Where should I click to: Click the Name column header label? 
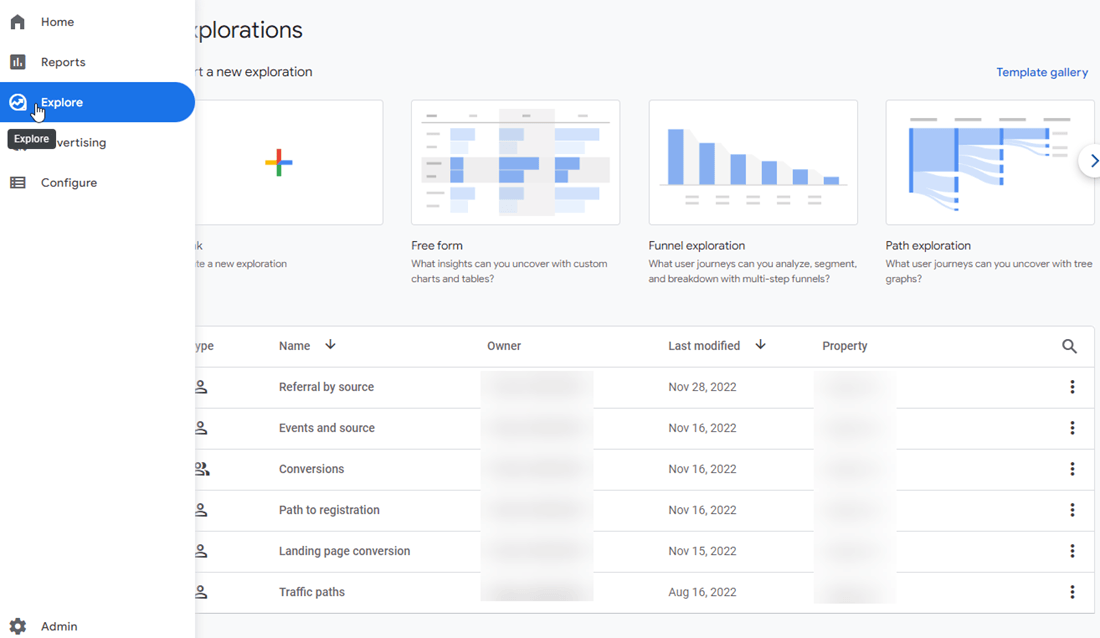click(x=294, y=346)
